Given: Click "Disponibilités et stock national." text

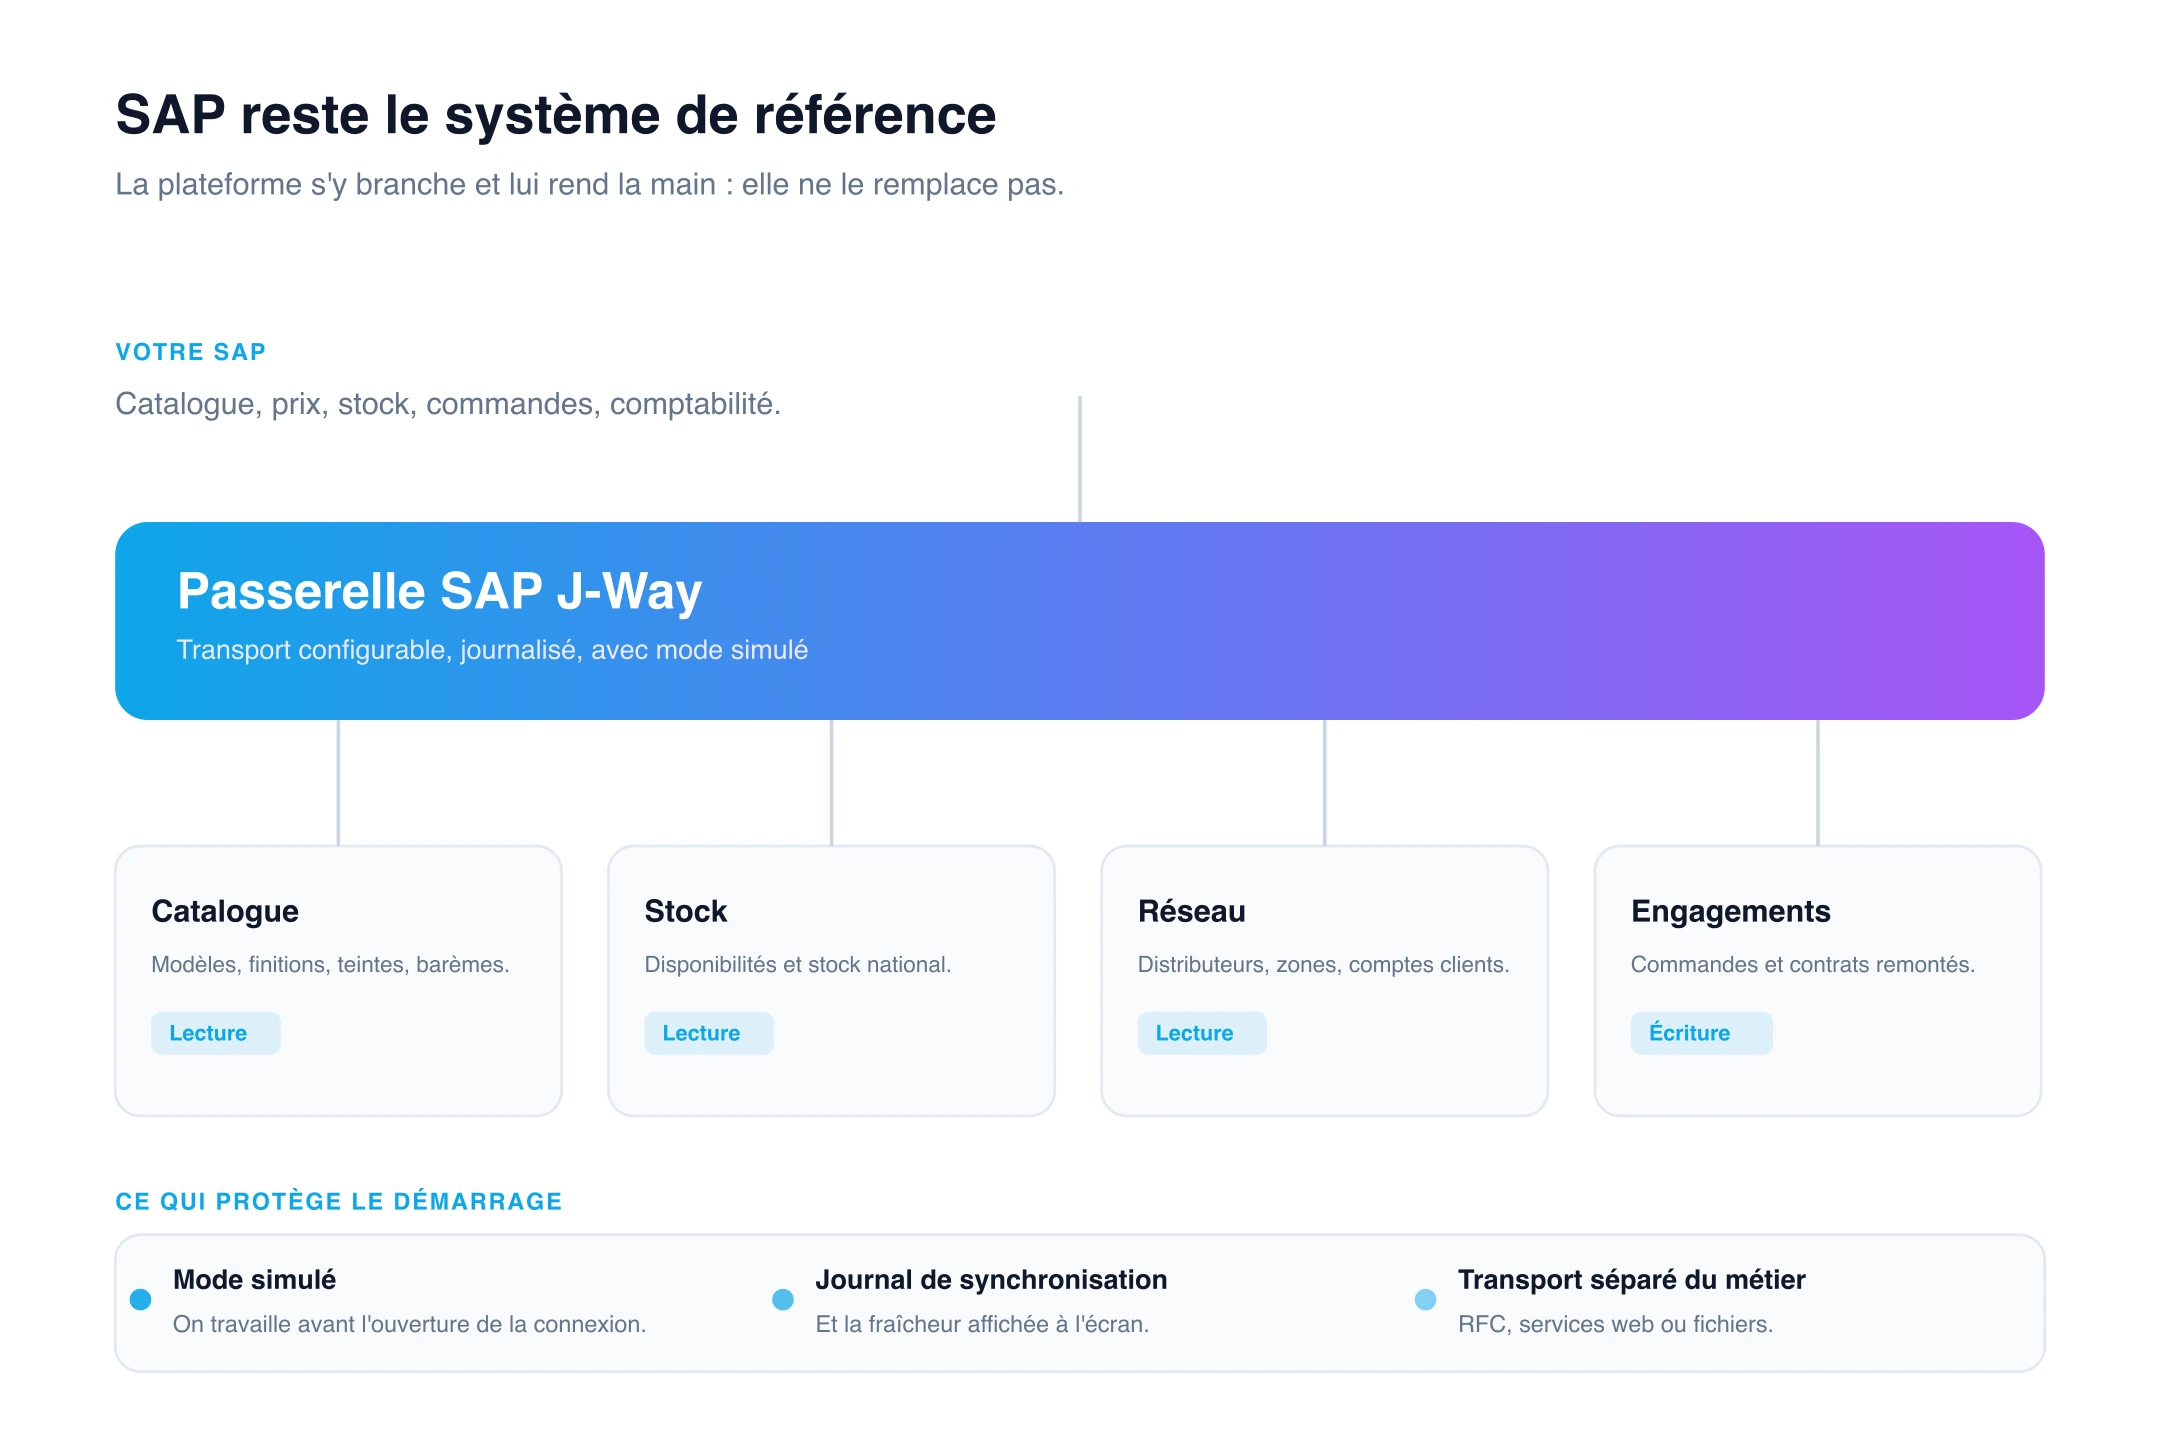Looking at the screenshot, I should (x=798, y=964).
